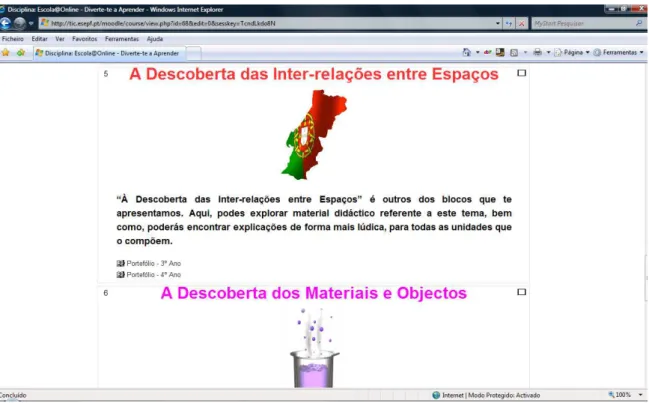Open the Favoritos menu

[x=84, y=39]
